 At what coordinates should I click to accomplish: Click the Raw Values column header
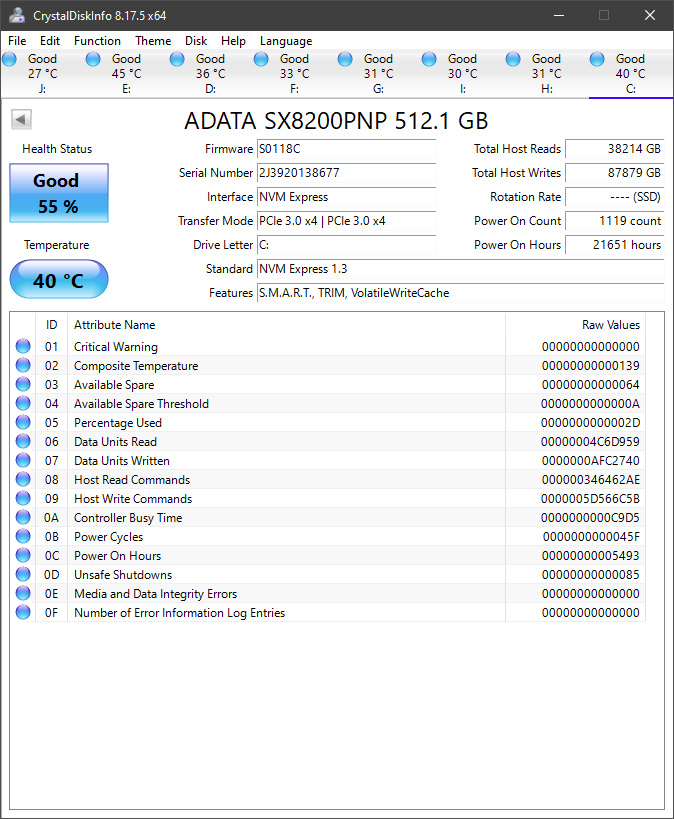click(x=575, y=325)
